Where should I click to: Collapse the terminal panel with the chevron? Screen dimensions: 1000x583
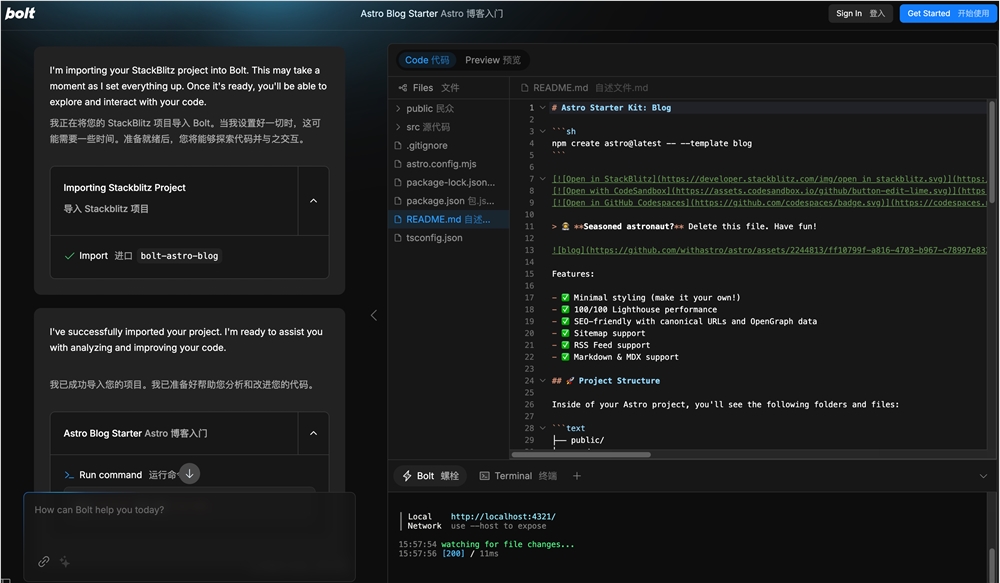[983, 476]
